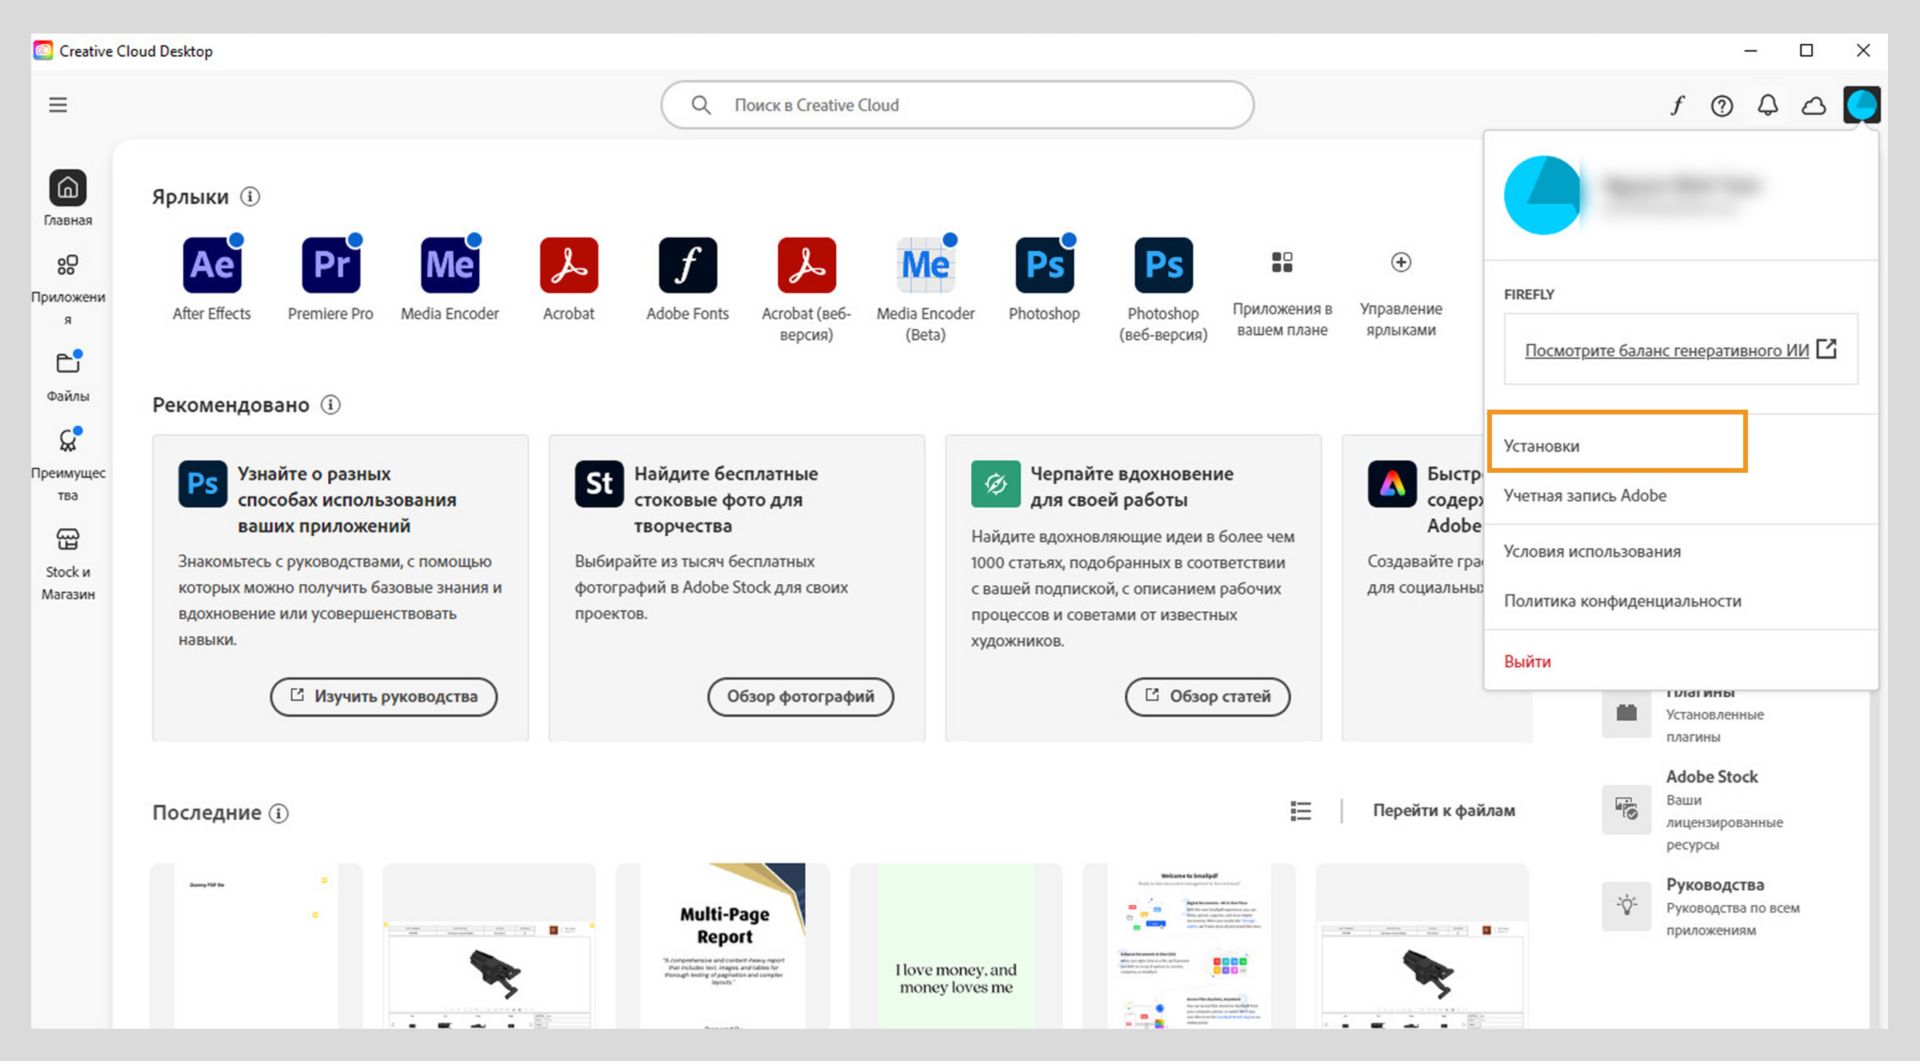This screenshot has width=1920, height=1061.
Task: Check cloud sync status icon
Action: point(1814,105)
